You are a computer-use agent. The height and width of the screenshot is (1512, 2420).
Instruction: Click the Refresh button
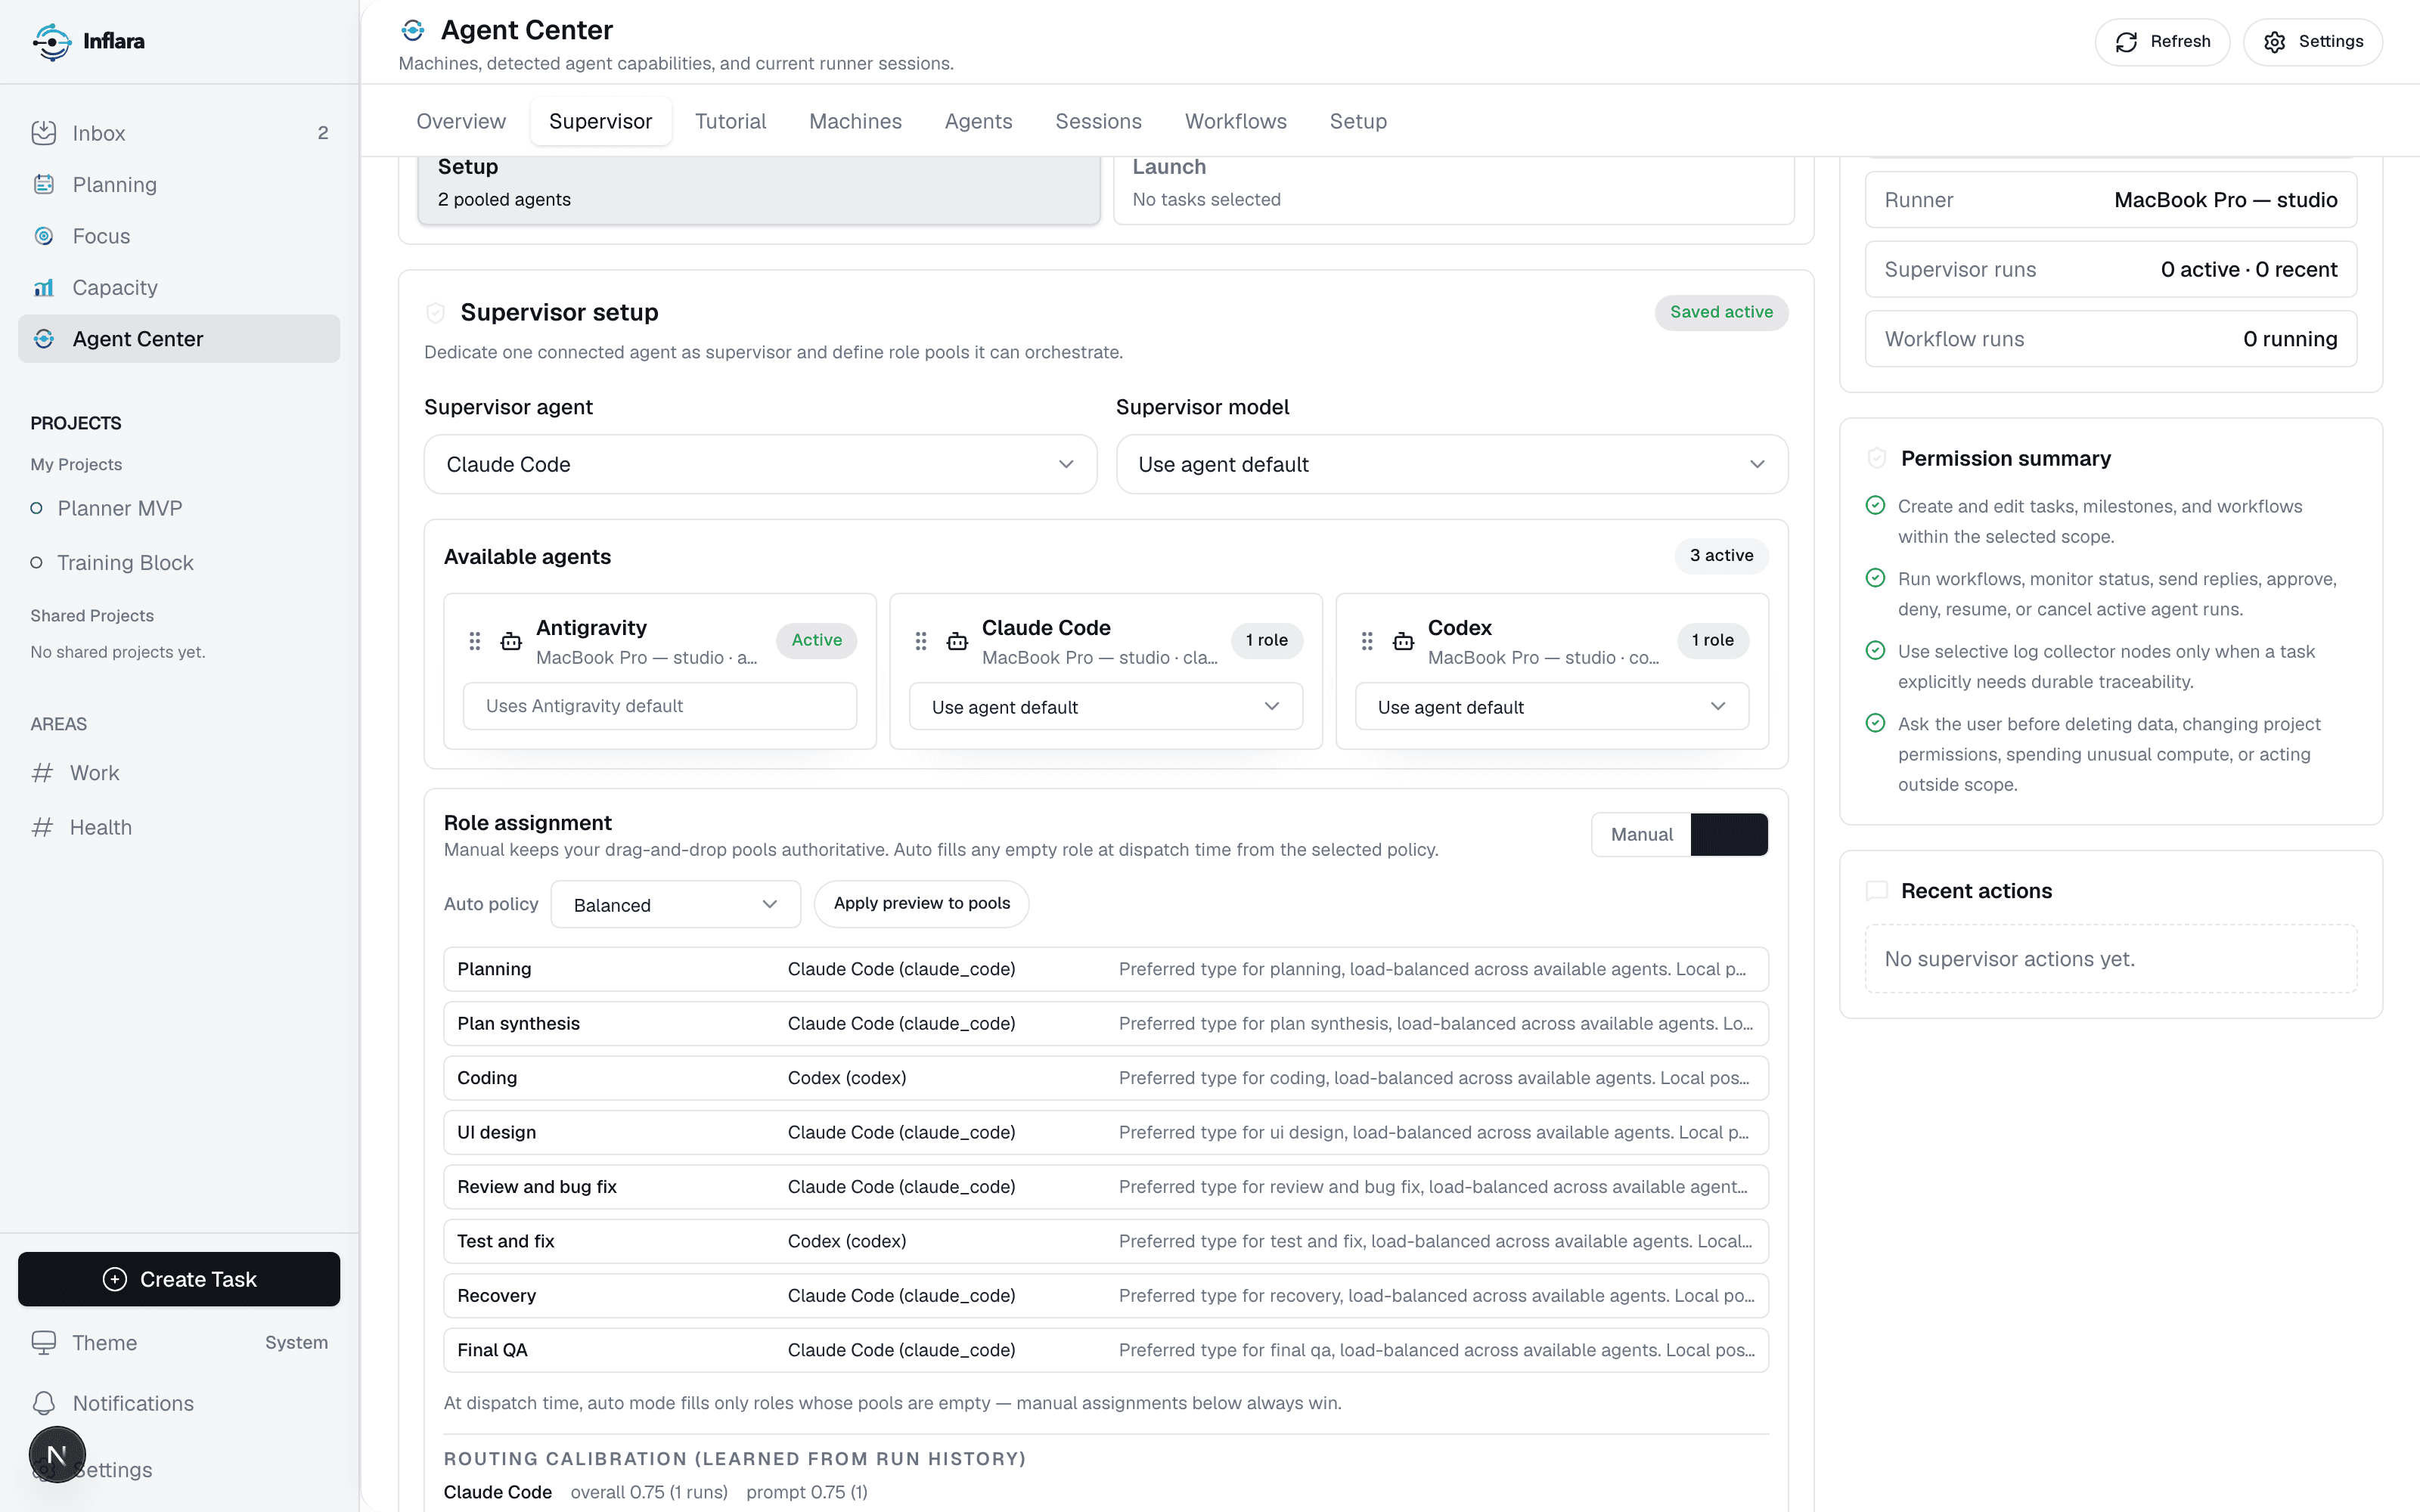[x=2162, y=42]
